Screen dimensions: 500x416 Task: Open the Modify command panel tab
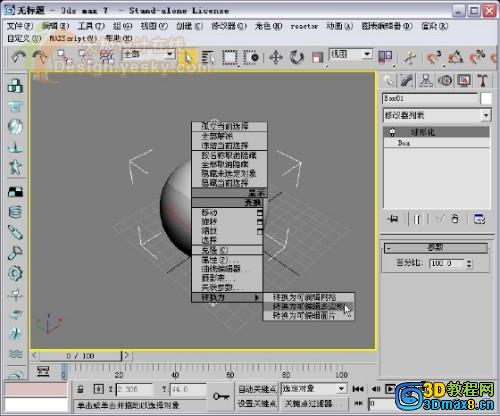(x=407, y=81)
